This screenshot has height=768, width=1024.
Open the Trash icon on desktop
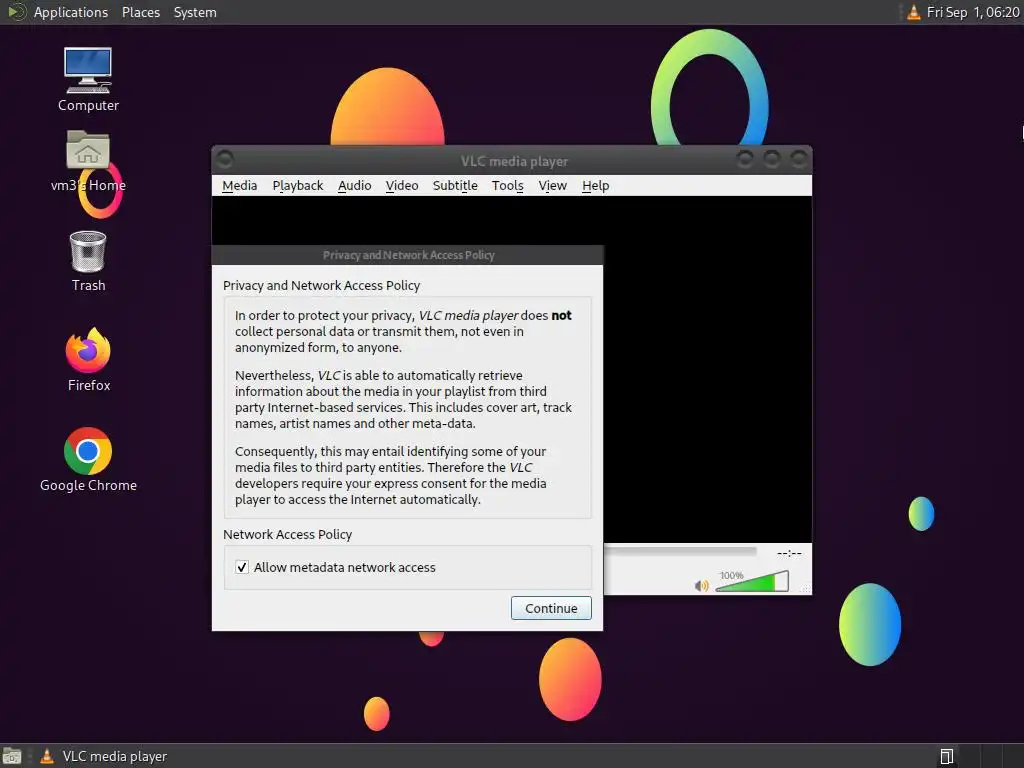tap(88, 261)
